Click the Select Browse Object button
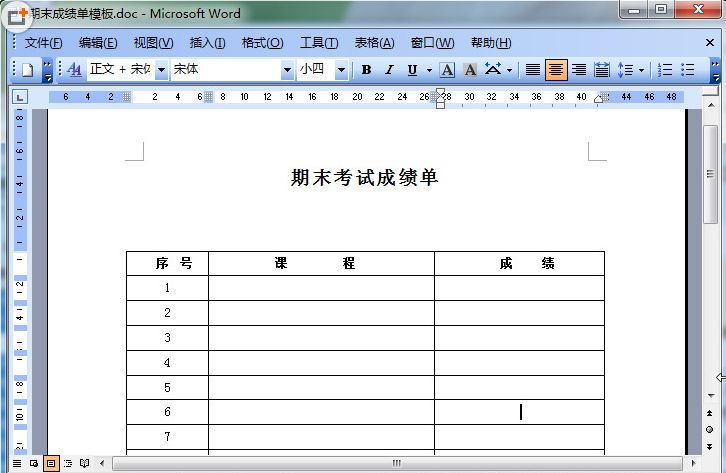Viewport: 726px width, 473px height. point(710,430)
